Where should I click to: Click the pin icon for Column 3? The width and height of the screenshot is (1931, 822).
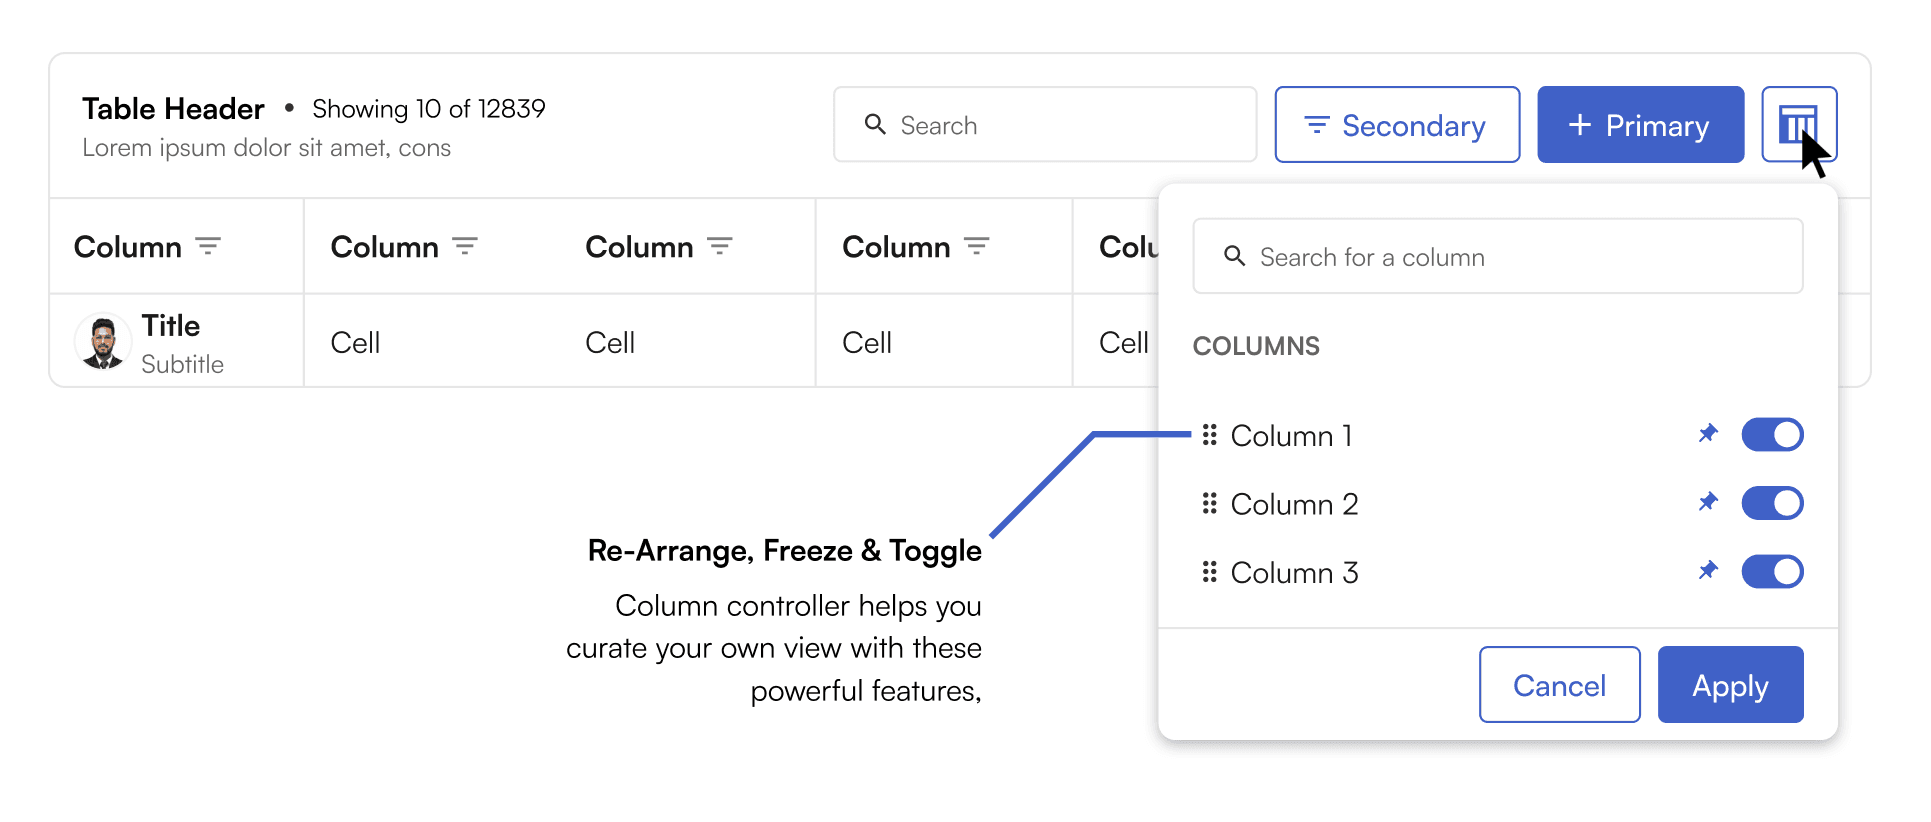click(x=1708, y=571)
